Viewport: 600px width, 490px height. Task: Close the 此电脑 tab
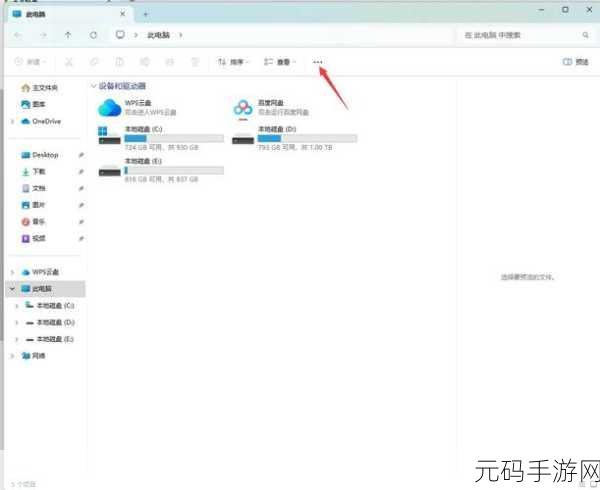click(x=122, y=14)
